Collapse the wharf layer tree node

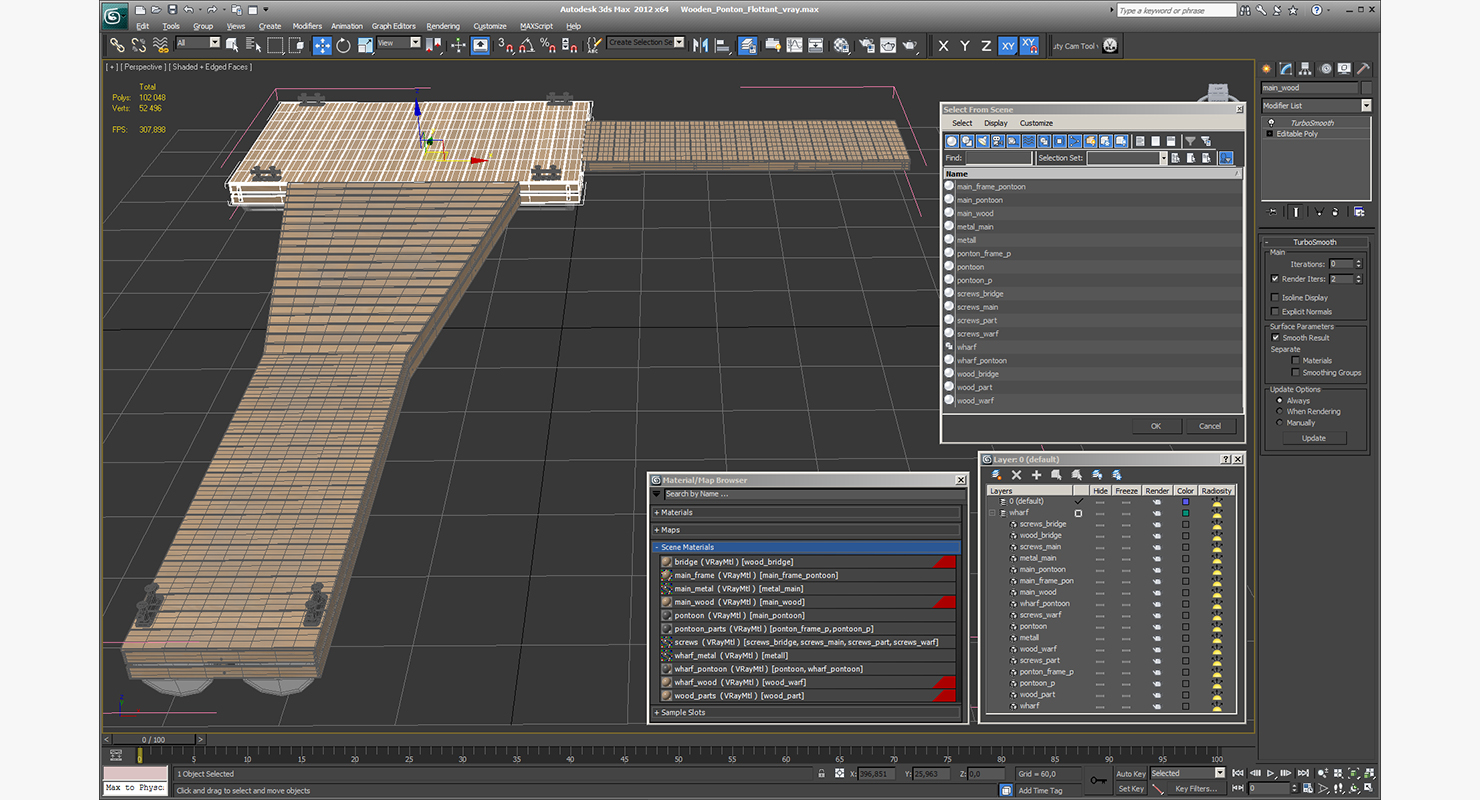[993, 513]
